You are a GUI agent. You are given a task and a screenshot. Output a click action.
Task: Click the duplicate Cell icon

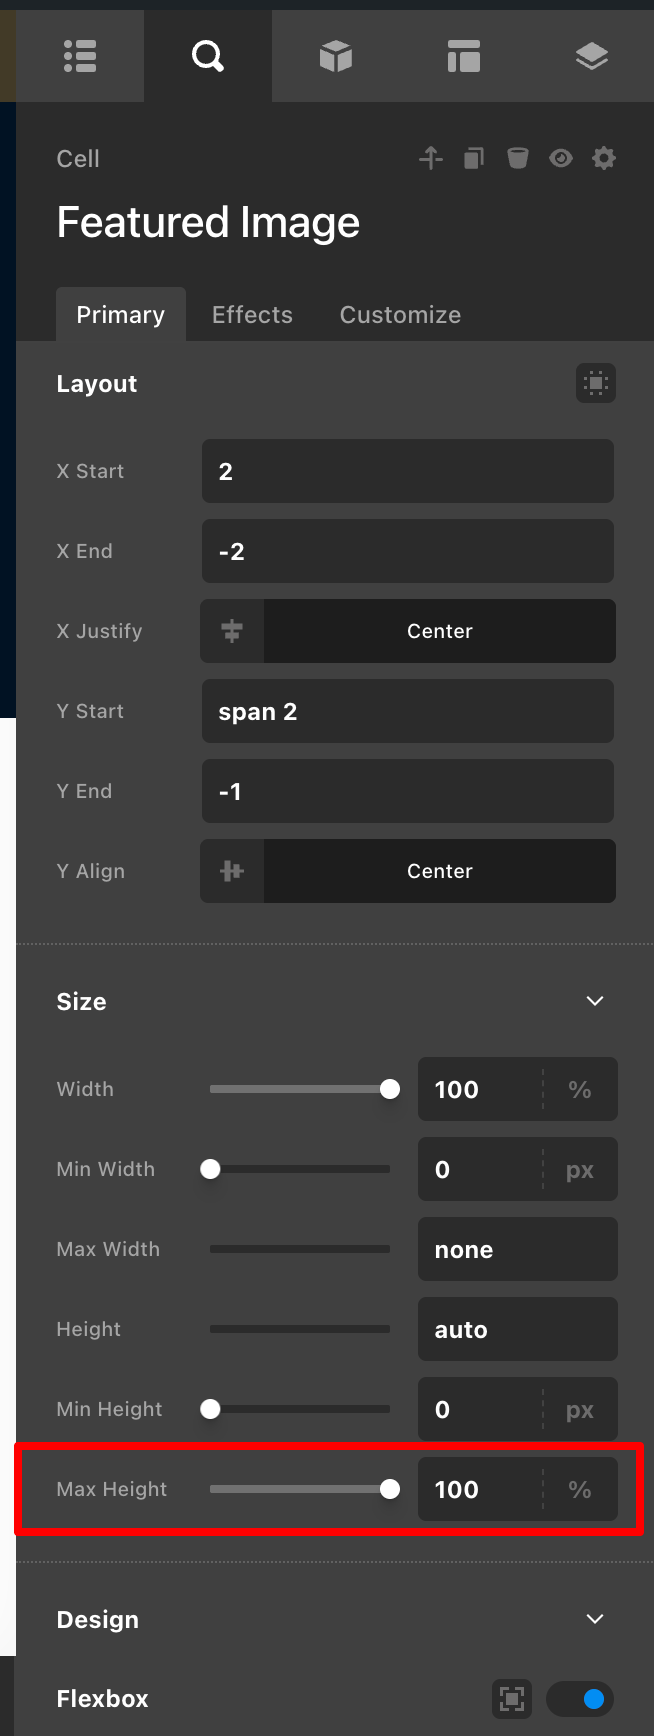pyautogui.click(x=474, y=158)
